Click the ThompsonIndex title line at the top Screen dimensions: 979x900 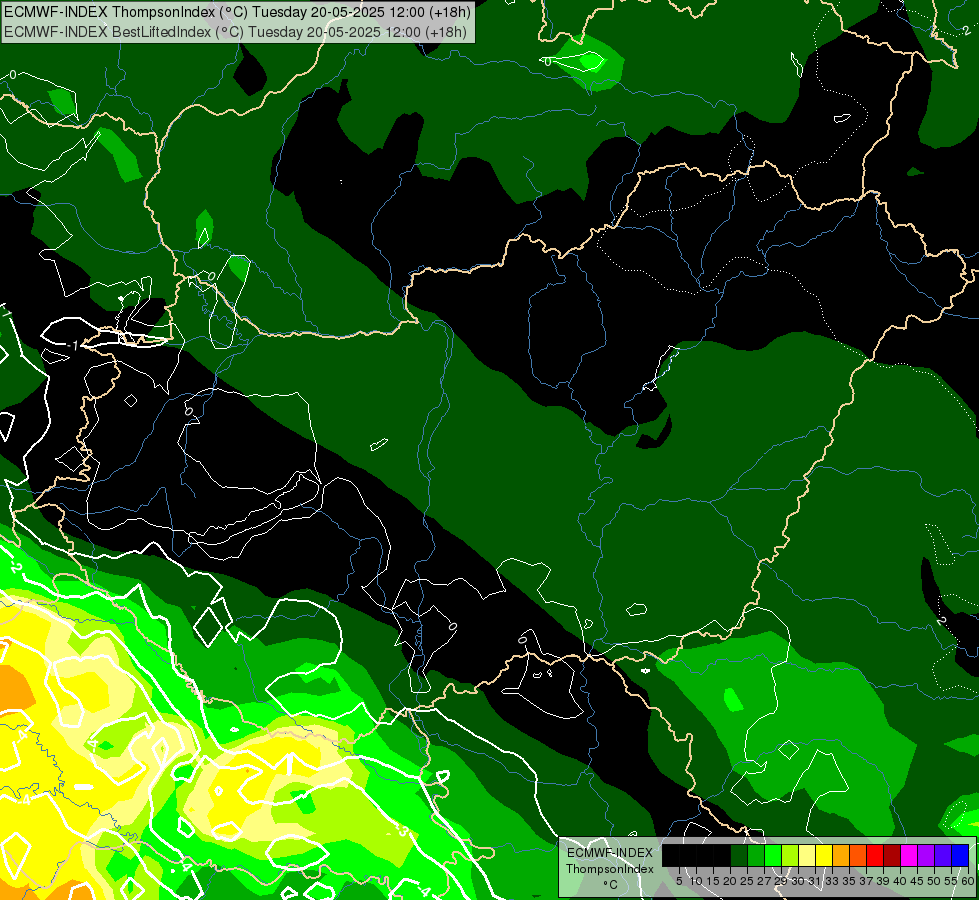coord(237,12)
